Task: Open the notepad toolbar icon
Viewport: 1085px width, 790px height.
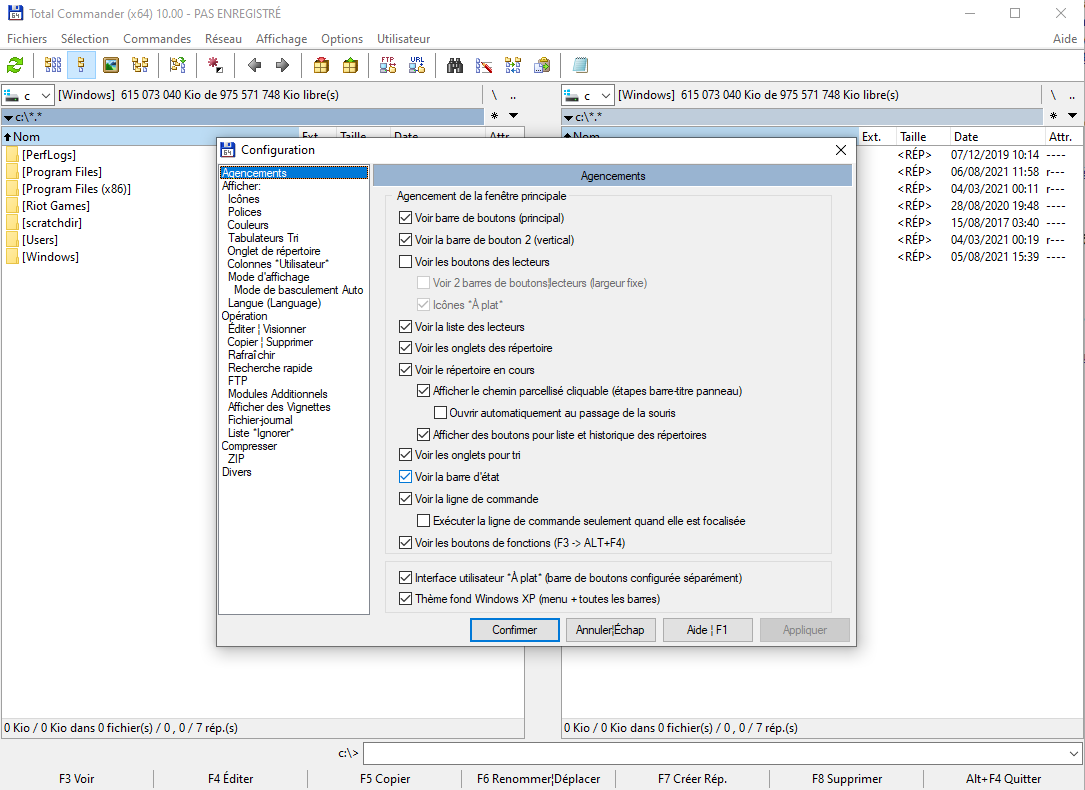Action: [x=580, y=66]
